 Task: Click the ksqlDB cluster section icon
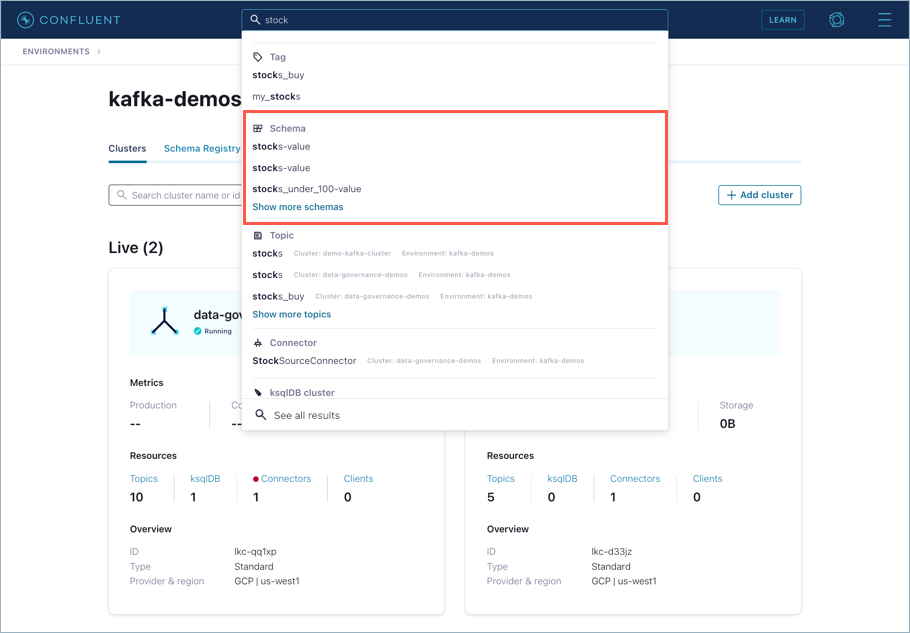[x=261, y=391]
